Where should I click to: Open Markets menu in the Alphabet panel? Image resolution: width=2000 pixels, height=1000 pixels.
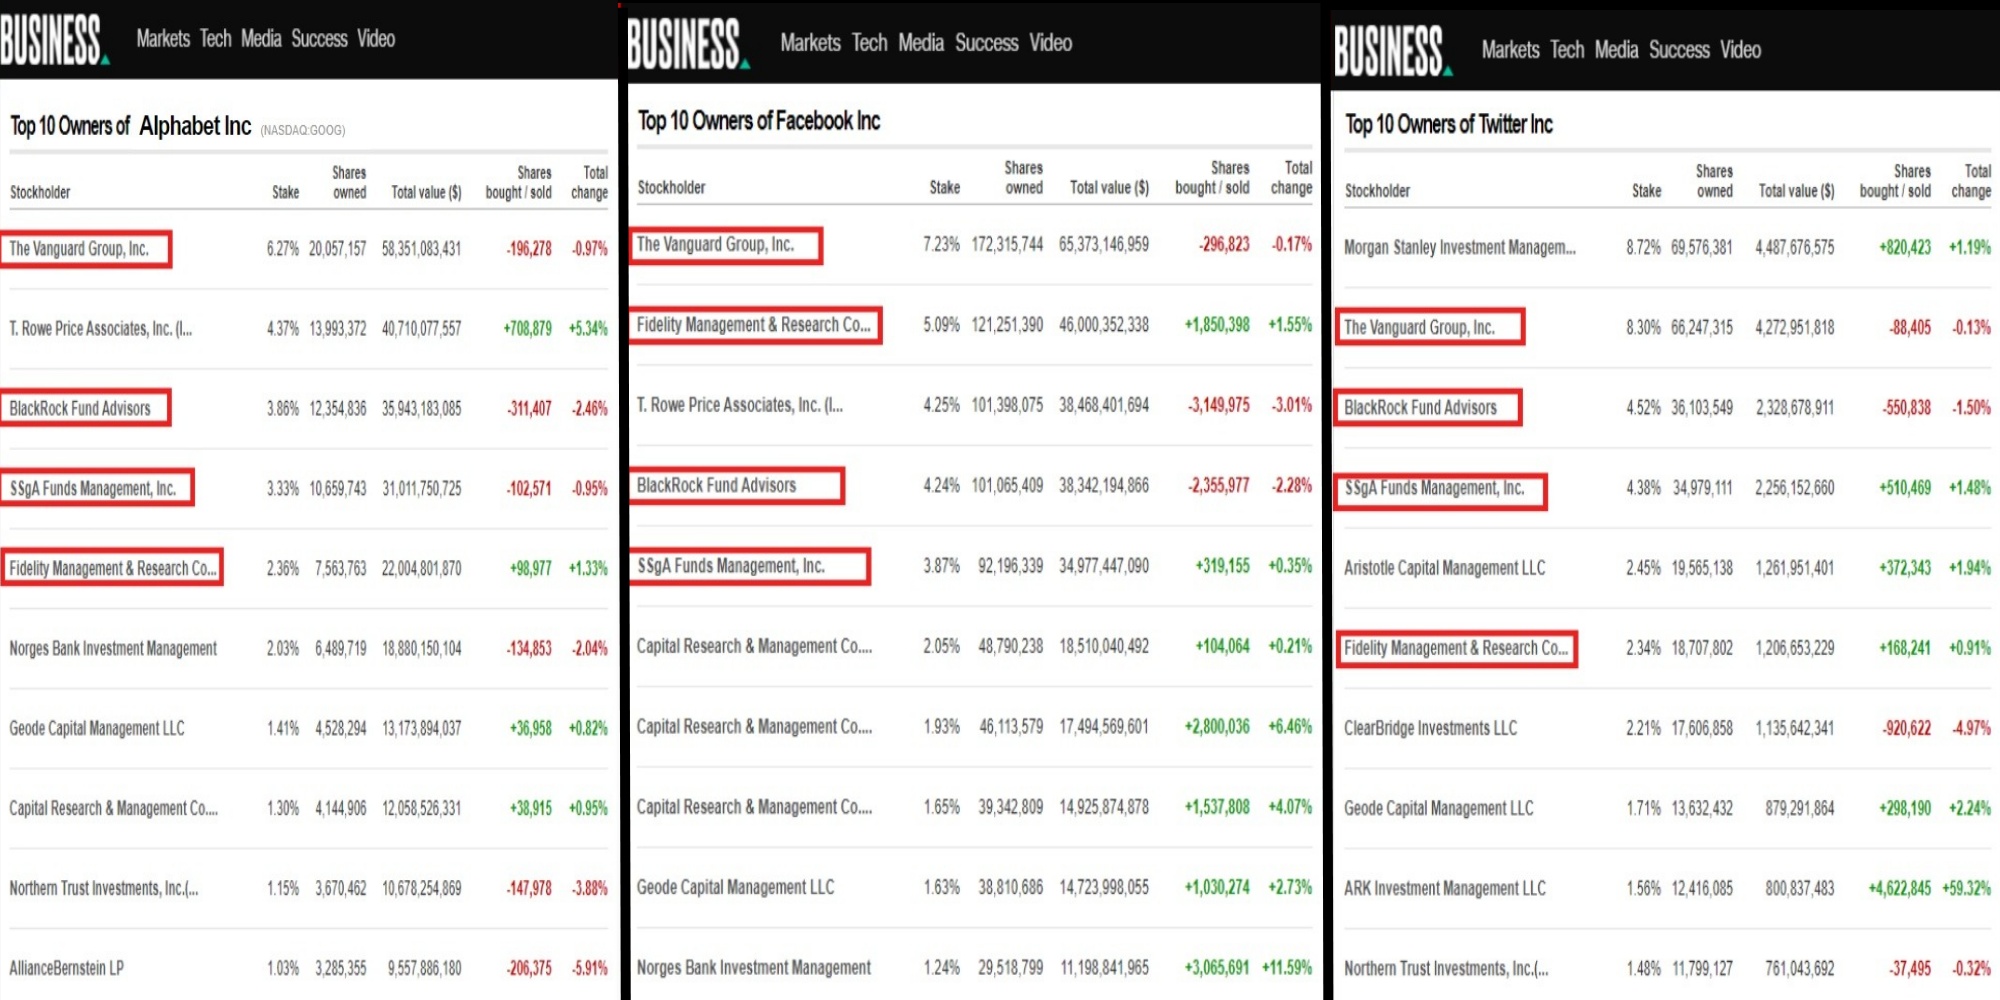(163, 39)
